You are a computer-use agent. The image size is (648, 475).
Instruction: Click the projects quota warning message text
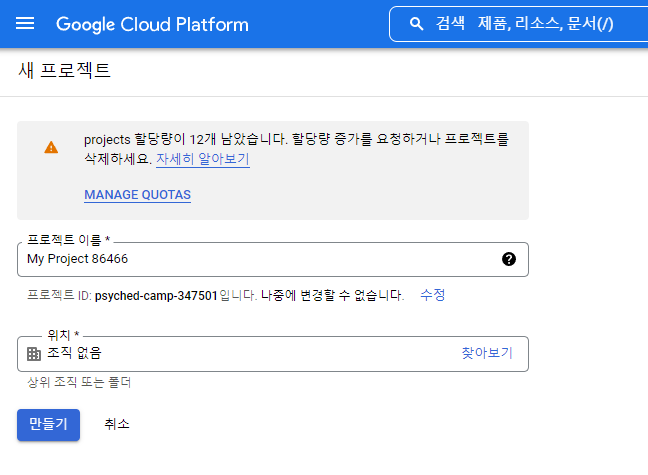click(296, 148)
